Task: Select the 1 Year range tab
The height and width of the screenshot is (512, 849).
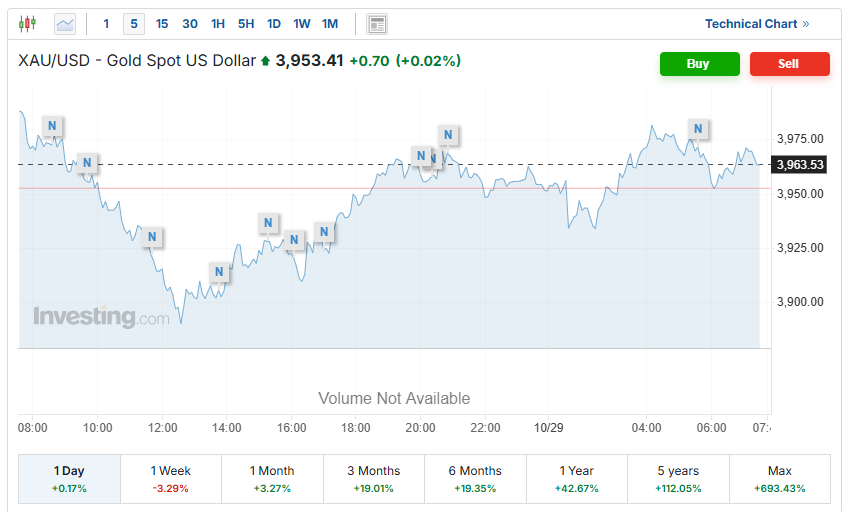Action: point(576,478)
